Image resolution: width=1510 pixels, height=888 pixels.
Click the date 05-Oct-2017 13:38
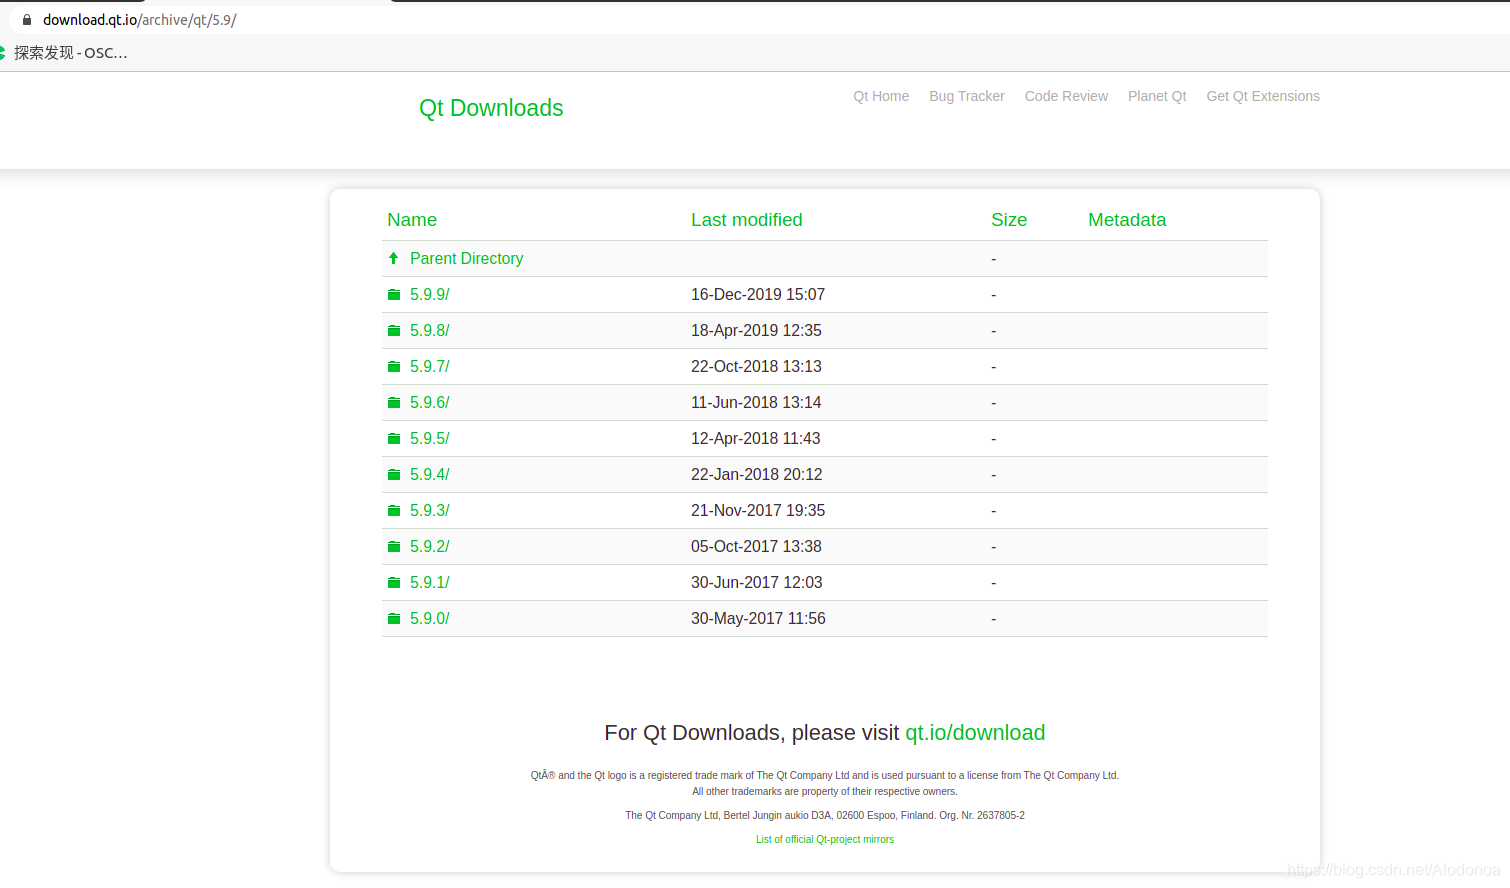[756, 547]
